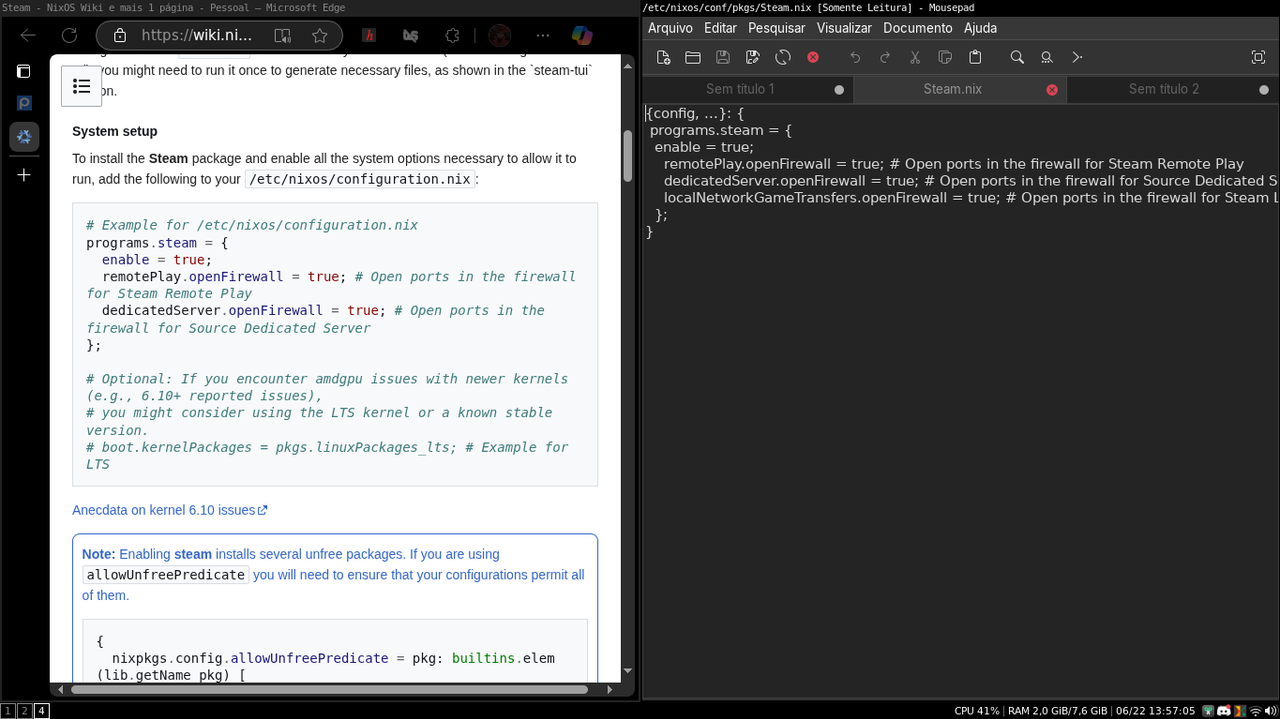Open the volume tray icon
The image size is (1280, 719).
point(1271,711)
